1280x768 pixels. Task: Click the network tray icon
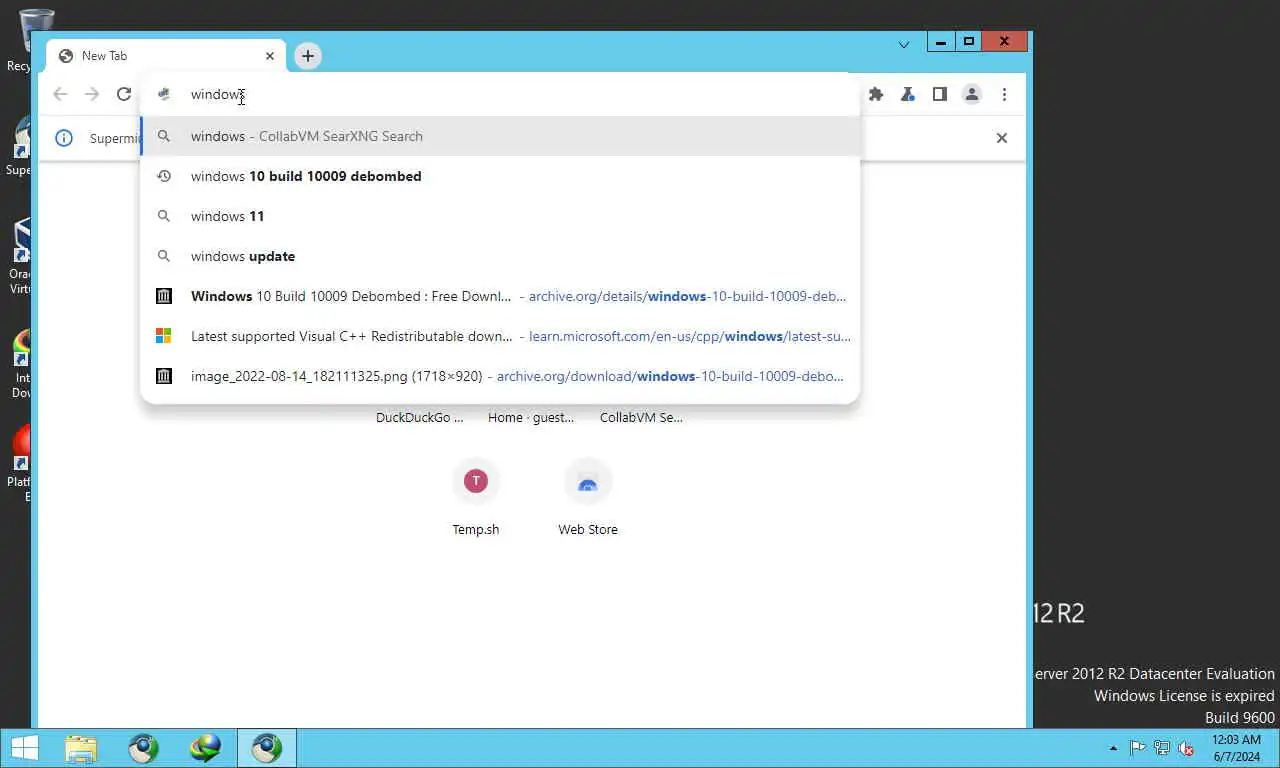[1162, 748]
